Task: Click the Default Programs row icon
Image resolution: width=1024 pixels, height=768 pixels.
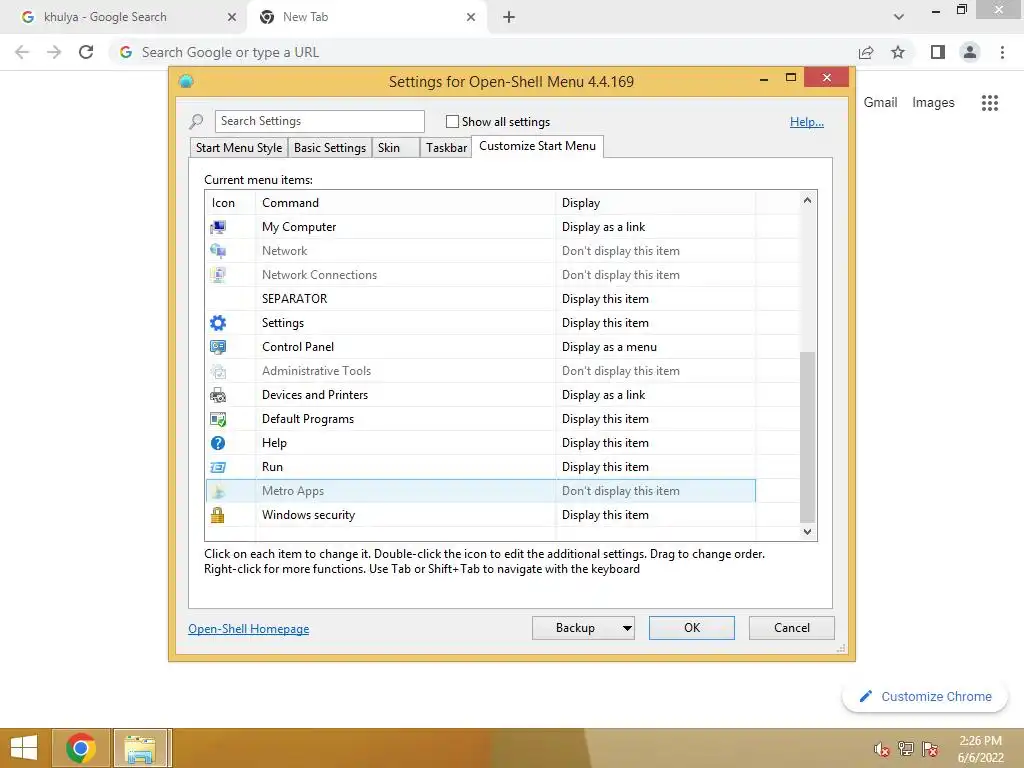Action: click(217, 419)
